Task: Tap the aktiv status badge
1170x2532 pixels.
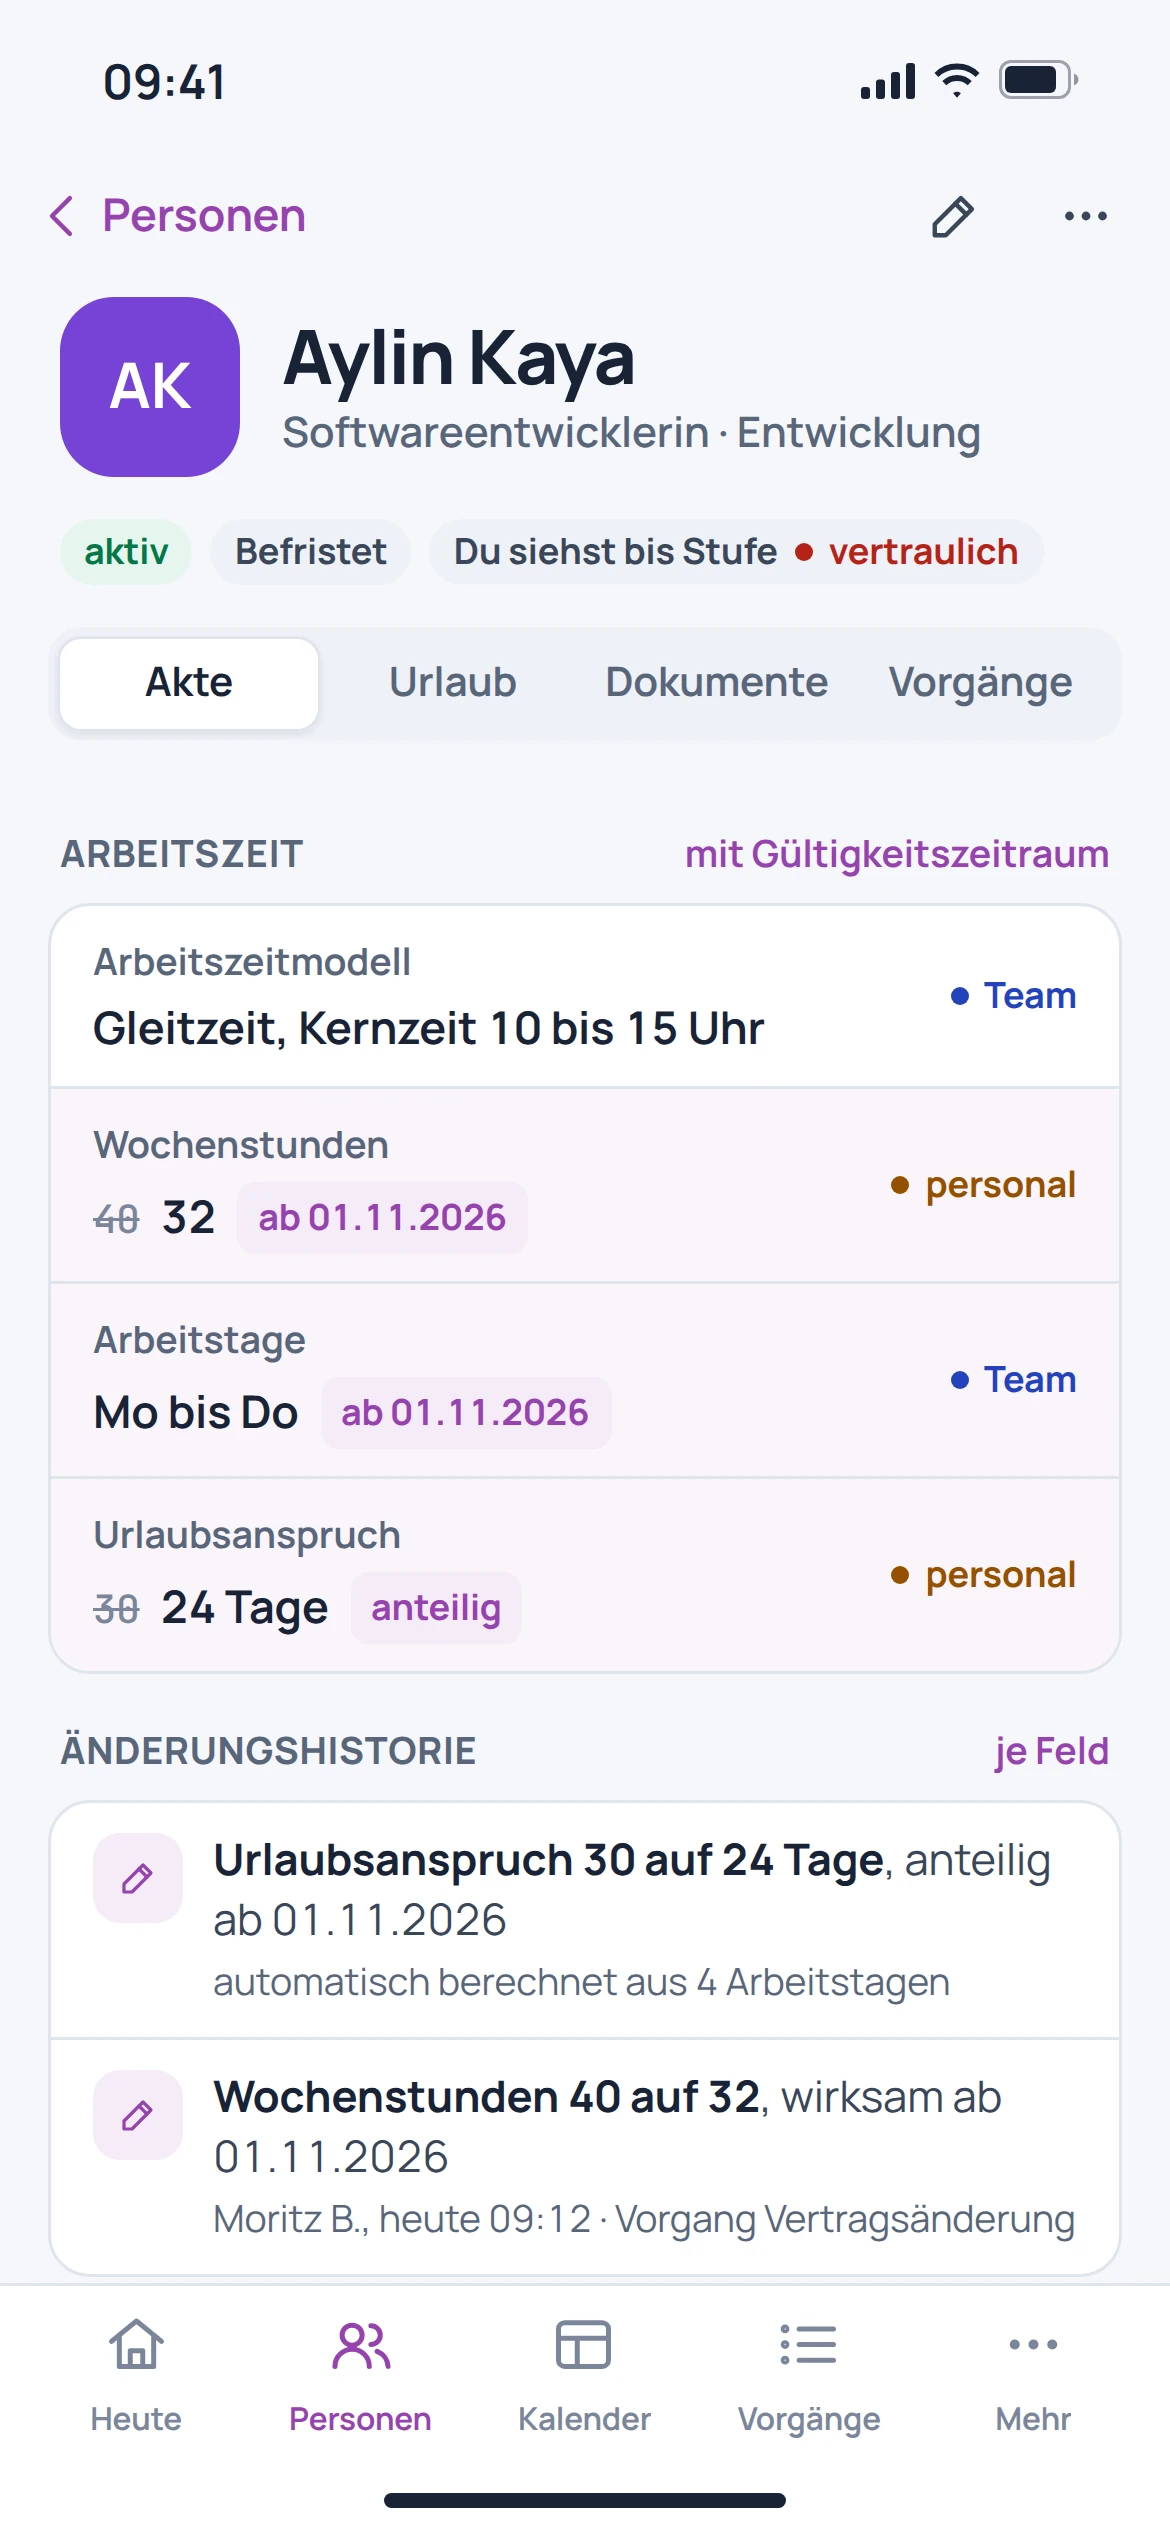Action: [x=126, y=552]
